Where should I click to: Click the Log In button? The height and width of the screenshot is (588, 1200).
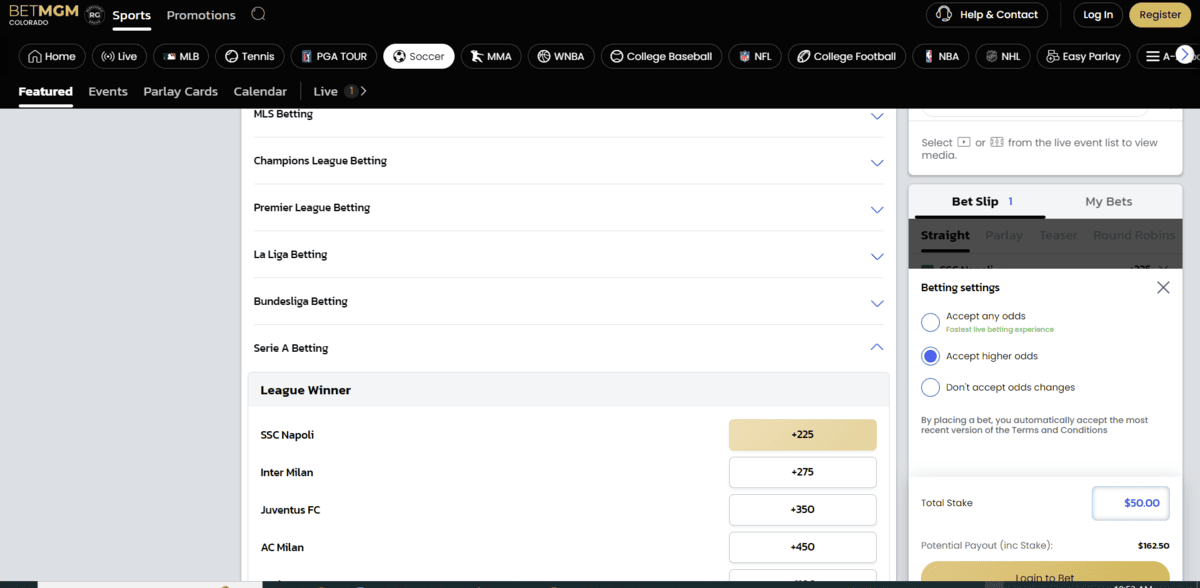pos(1098,15)
